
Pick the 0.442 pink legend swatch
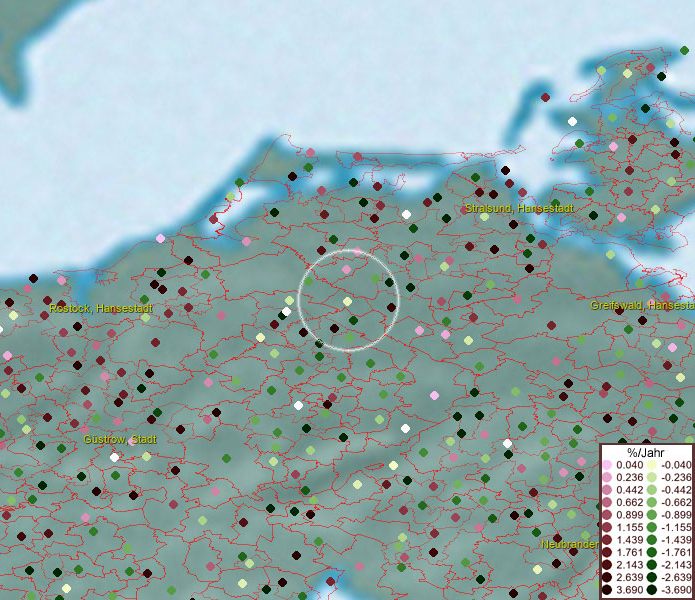coord(608,490)
